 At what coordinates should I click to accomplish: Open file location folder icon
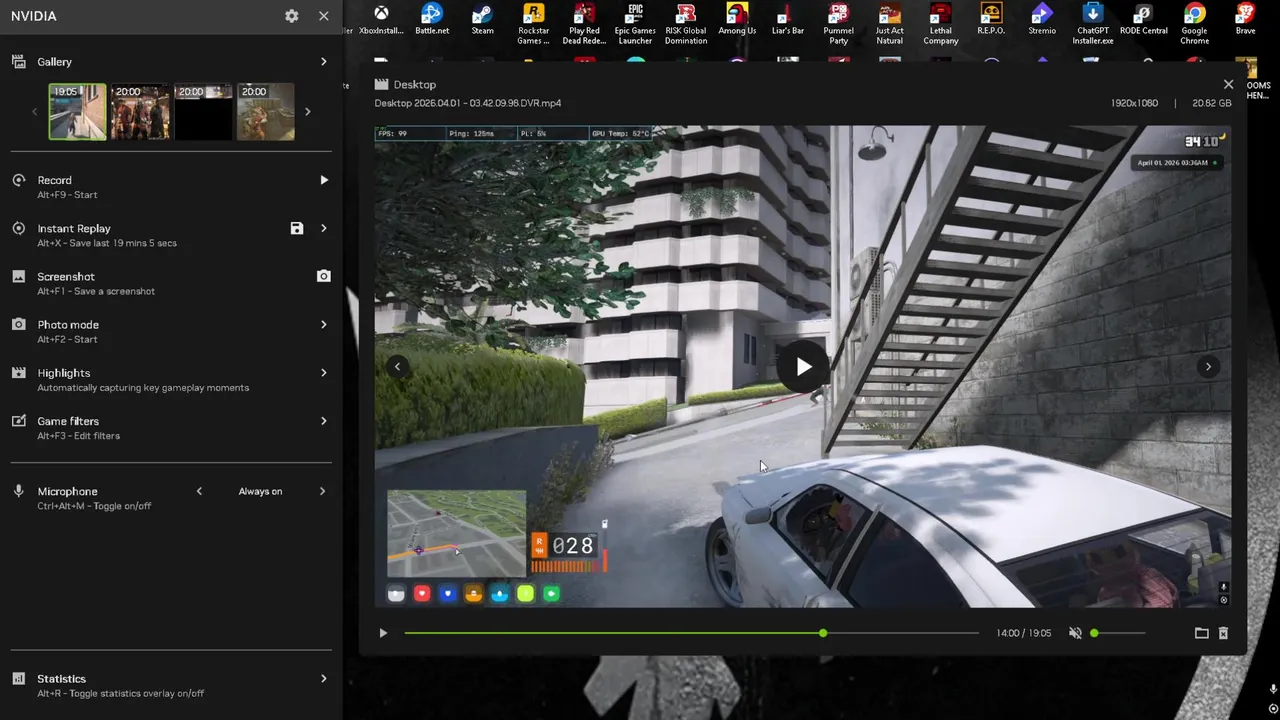(x=1202, y=633)
